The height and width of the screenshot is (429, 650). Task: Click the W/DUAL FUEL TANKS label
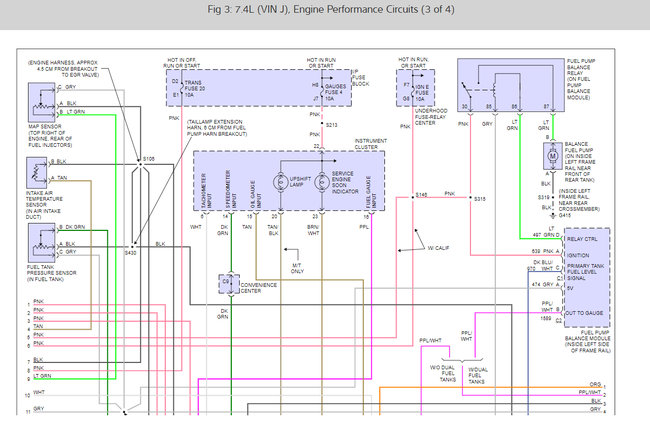pos(478,376)
